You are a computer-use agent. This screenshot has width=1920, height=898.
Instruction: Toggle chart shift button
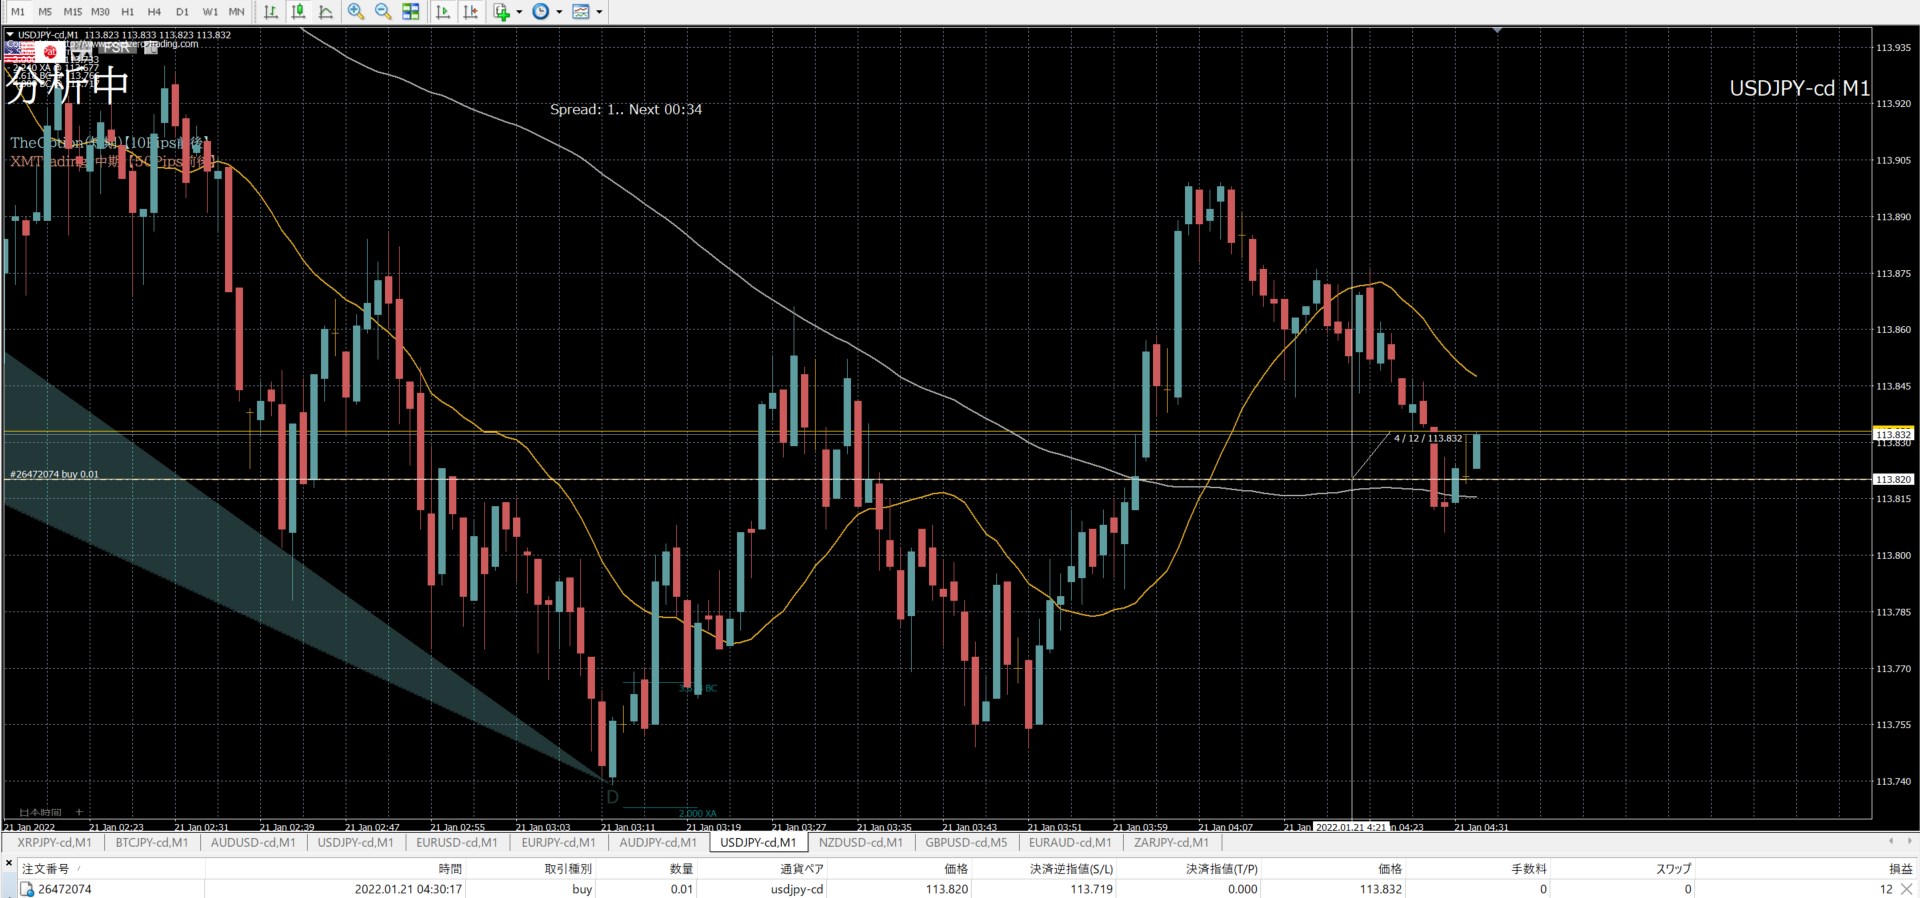pyautogui.click(x=471, y=12)
